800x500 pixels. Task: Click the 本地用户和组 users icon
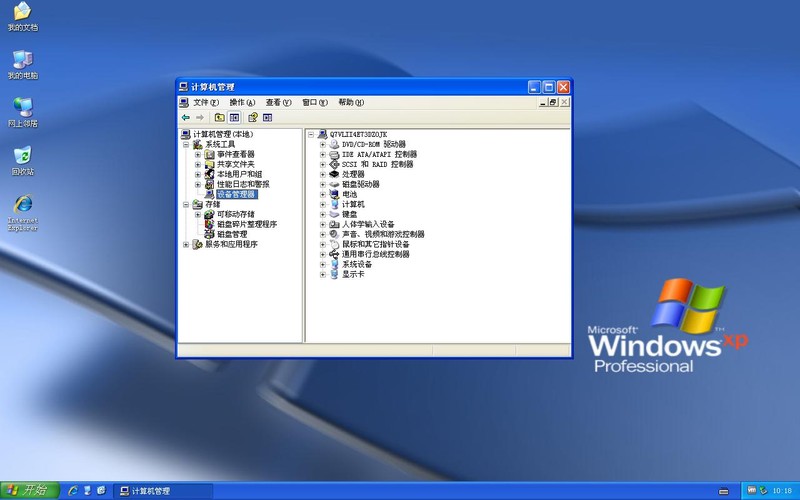click(x=209, y=174)
